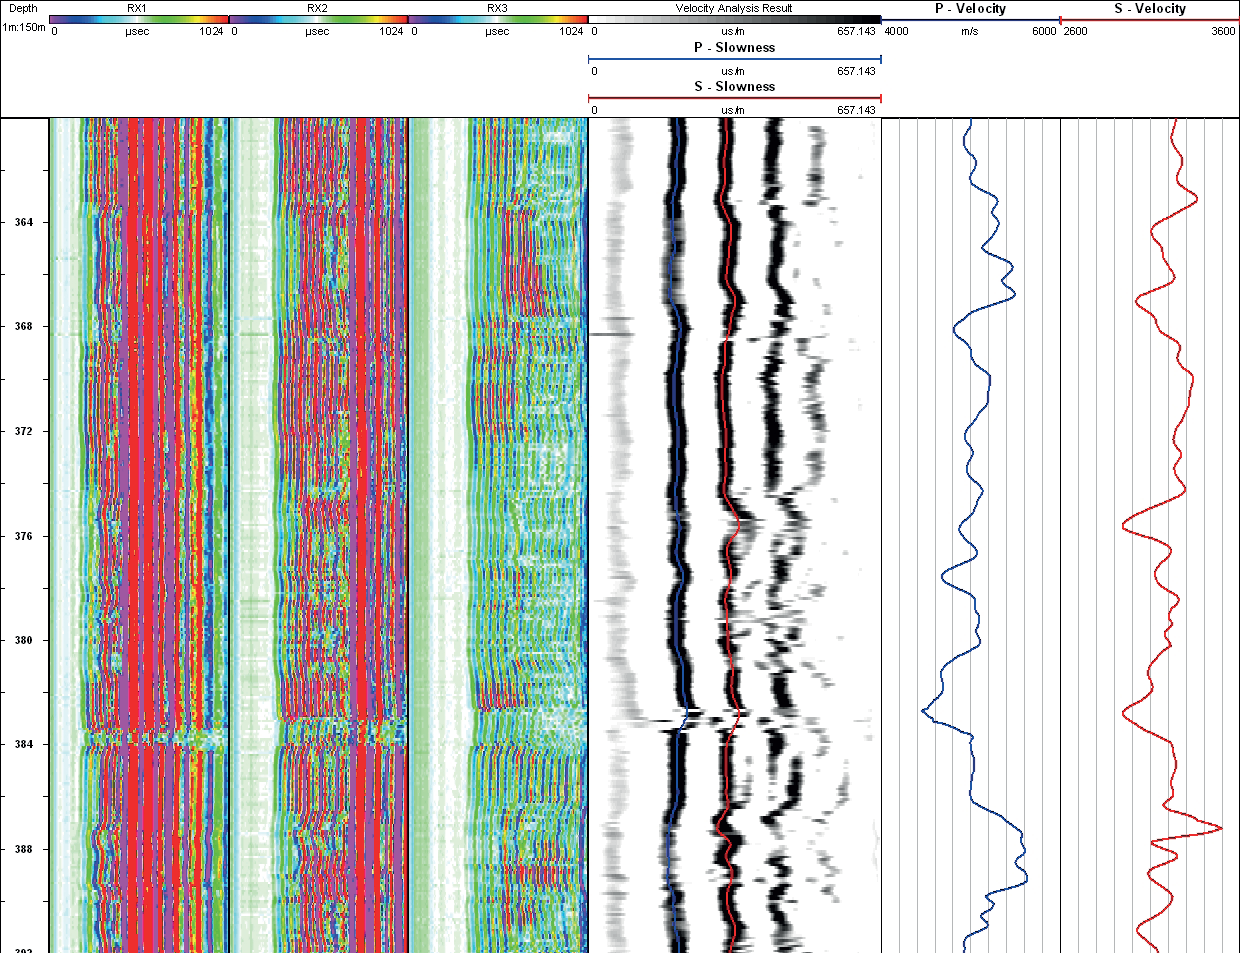Click the 4000 m/s scale minimum label
The width and height of the screenshot is (1240, 953).
point(896,31)
